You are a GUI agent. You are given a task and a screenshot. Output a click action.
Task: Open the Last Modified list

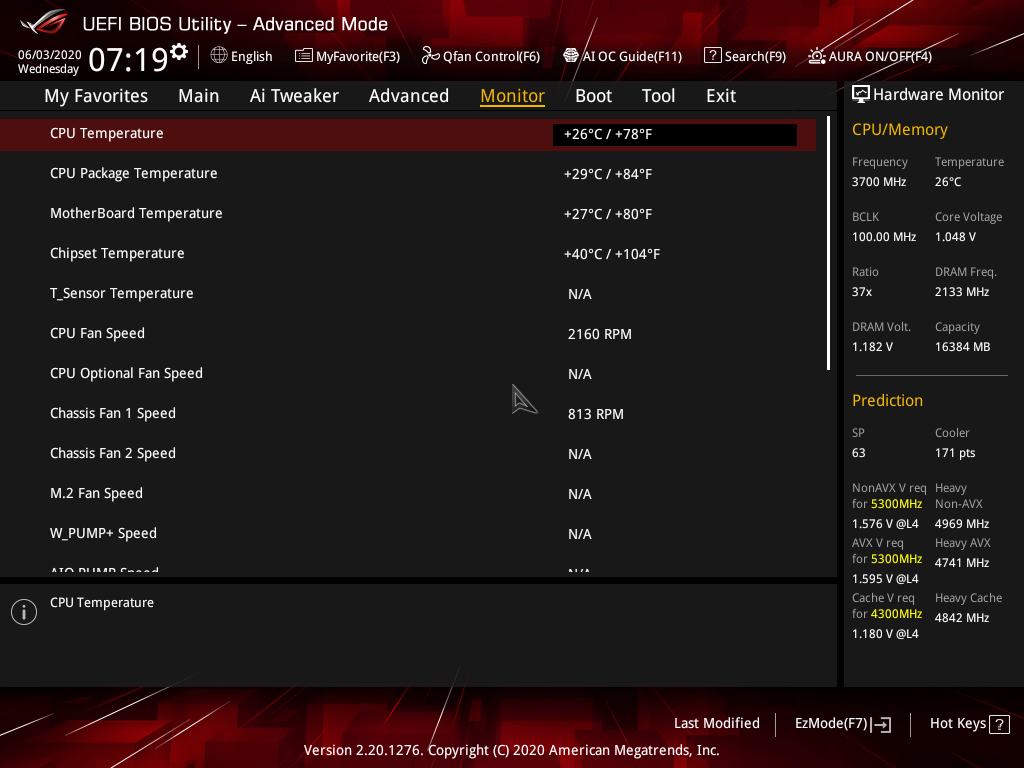(716, 723)
